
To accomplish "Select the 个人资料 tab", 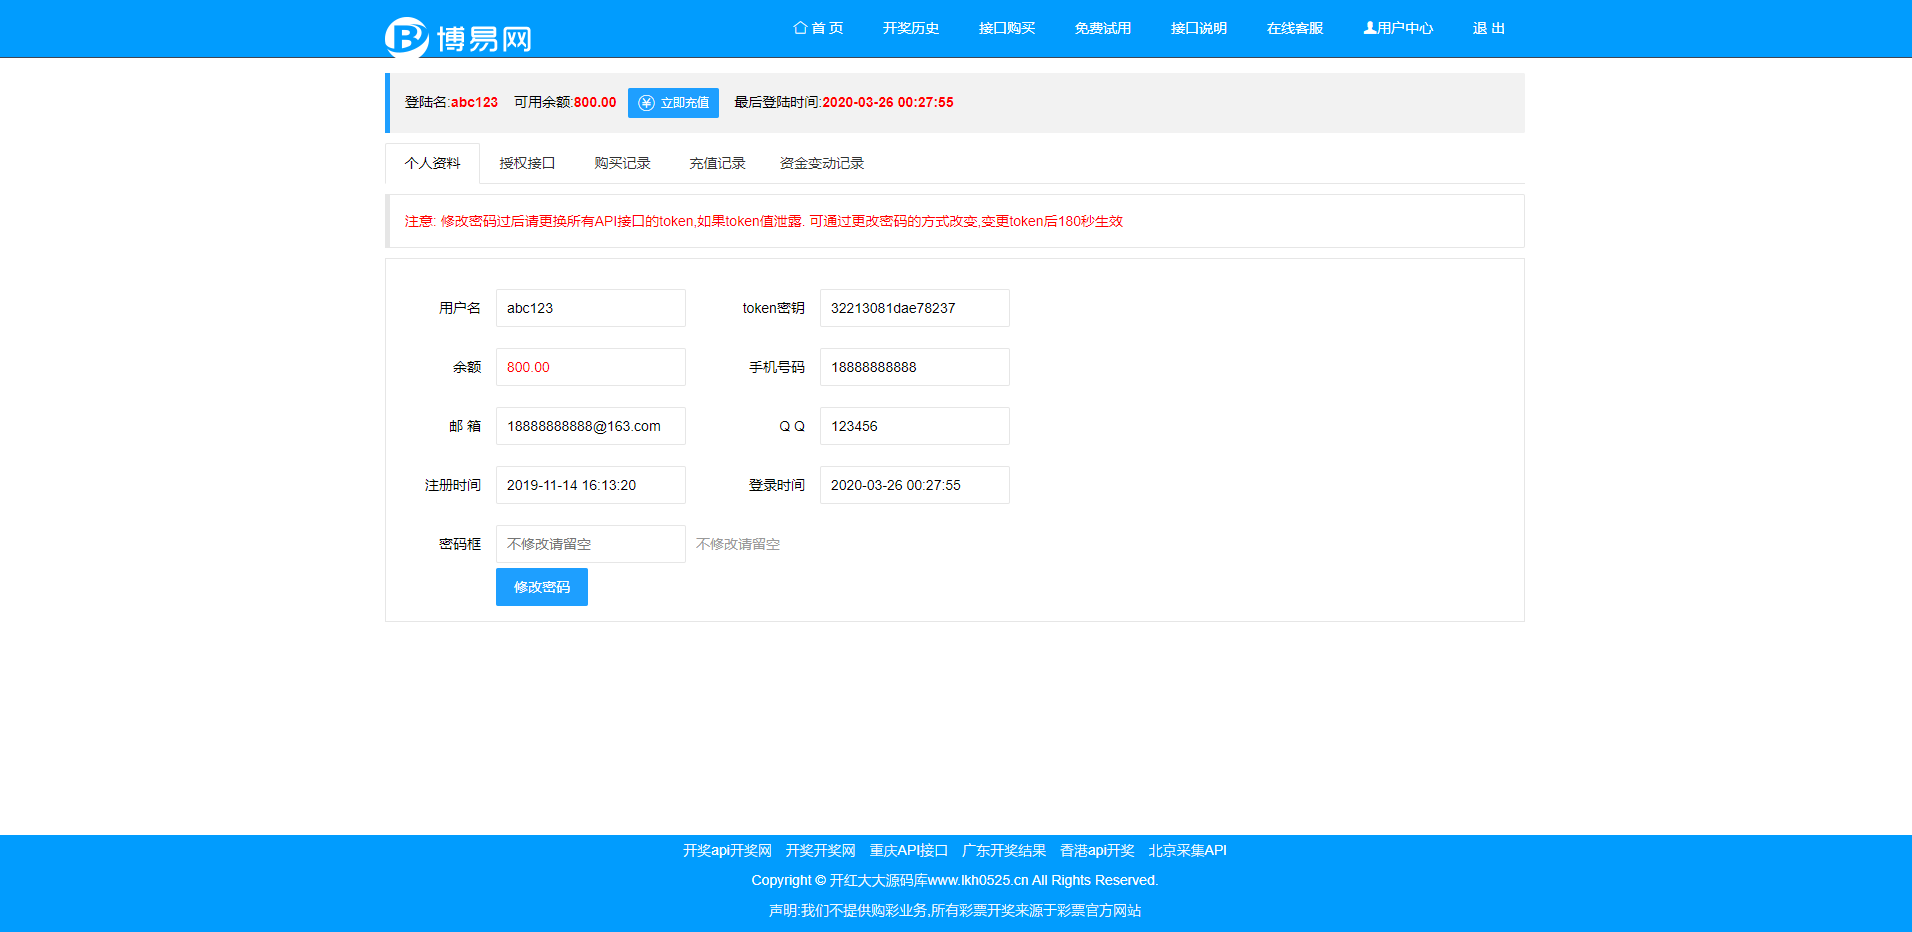I will pos(432,163).
